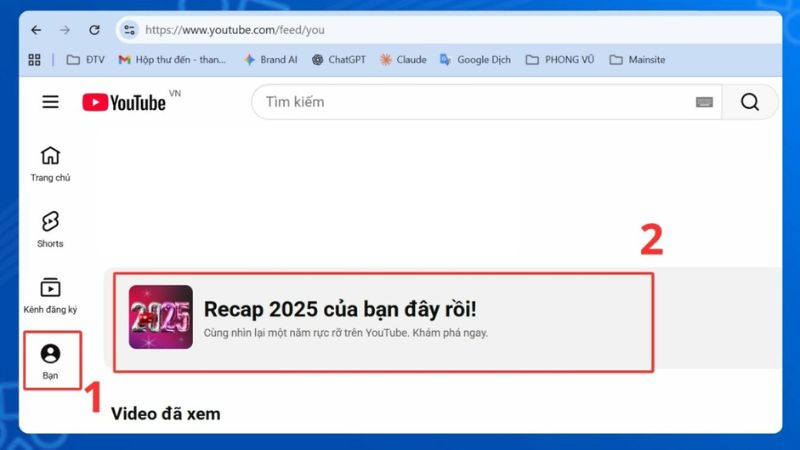Go to Trang chủ in the sidebar
Viewport: 800px width, 450px height.
50,164
